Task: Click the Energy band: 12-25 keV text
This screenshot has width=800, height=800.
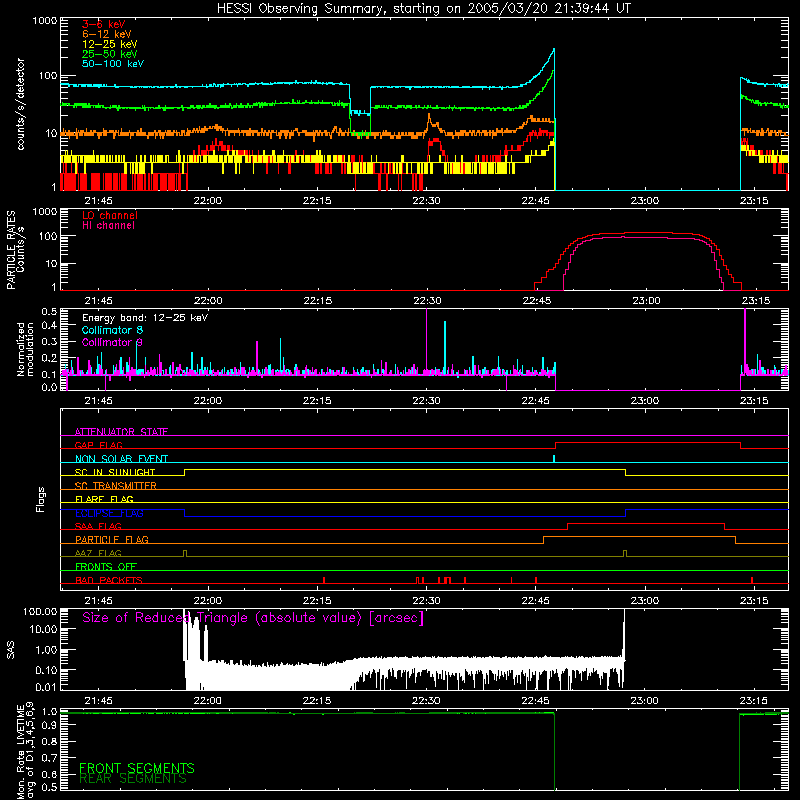Action: (x=144, y=318)
